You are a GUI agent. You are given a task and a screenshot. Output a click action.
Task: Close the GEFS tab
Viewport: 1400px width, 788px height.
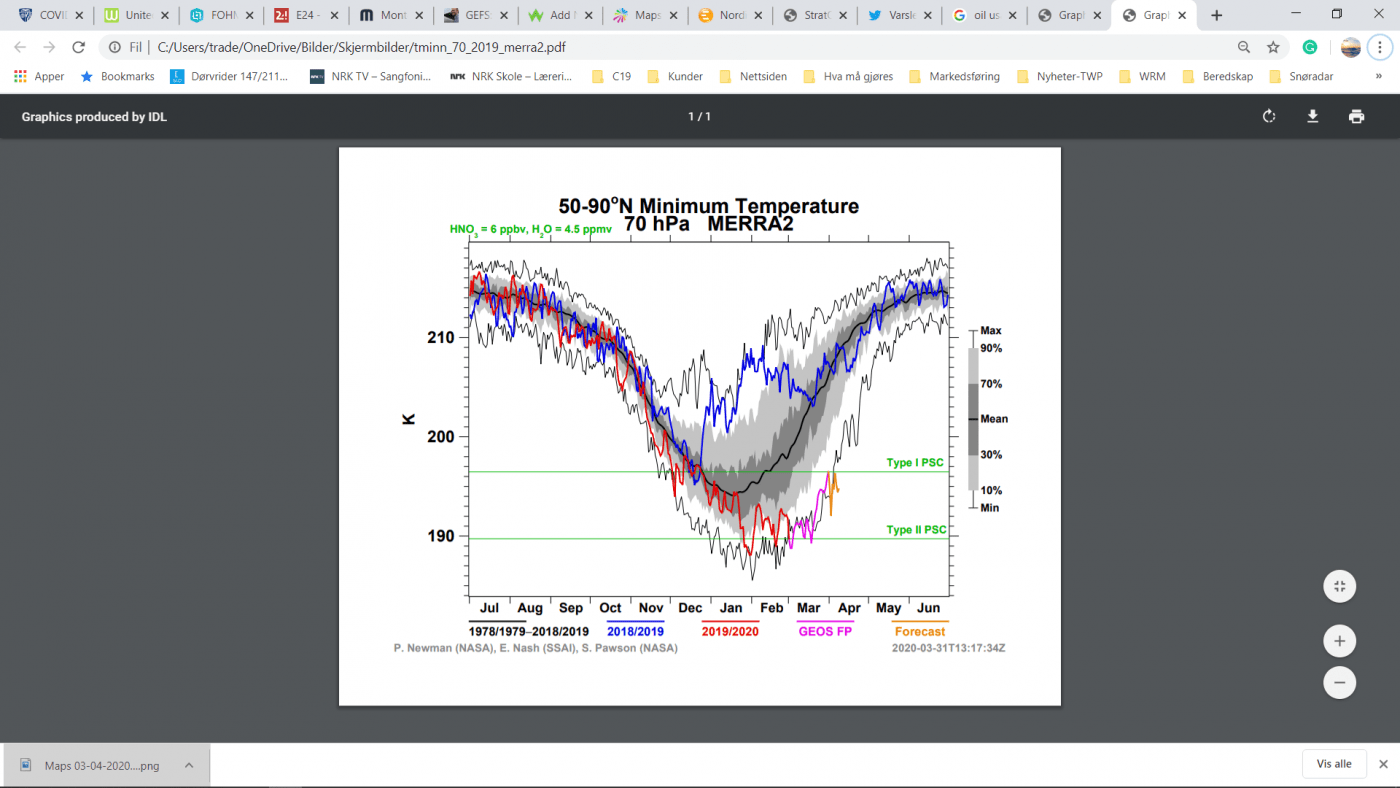(x=504, y=15)
